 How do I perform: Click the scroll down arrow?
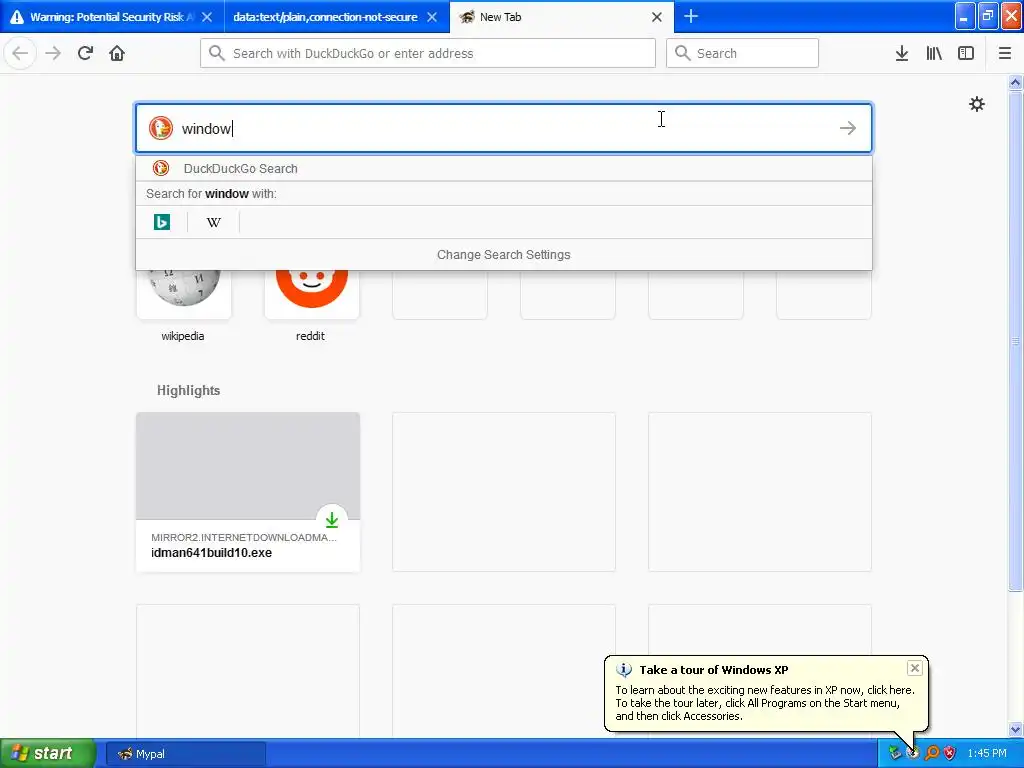(x=1015, y=729)
